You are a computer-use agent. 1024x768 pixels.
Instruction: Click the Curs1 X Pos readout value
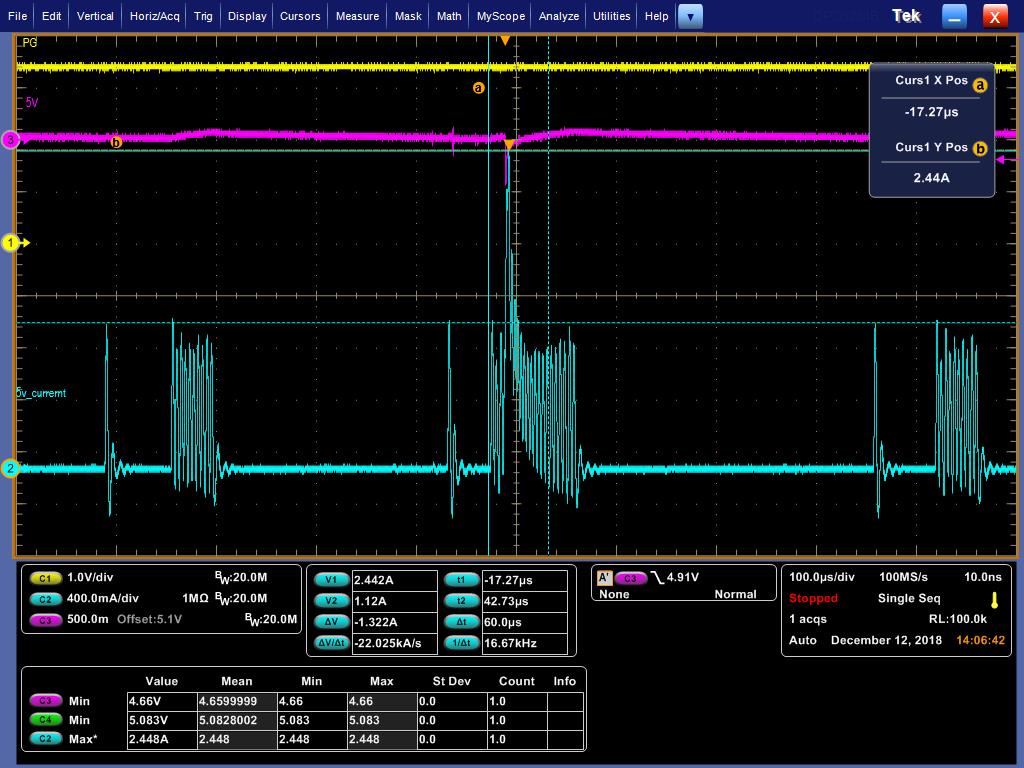click(x=931, y=113)
